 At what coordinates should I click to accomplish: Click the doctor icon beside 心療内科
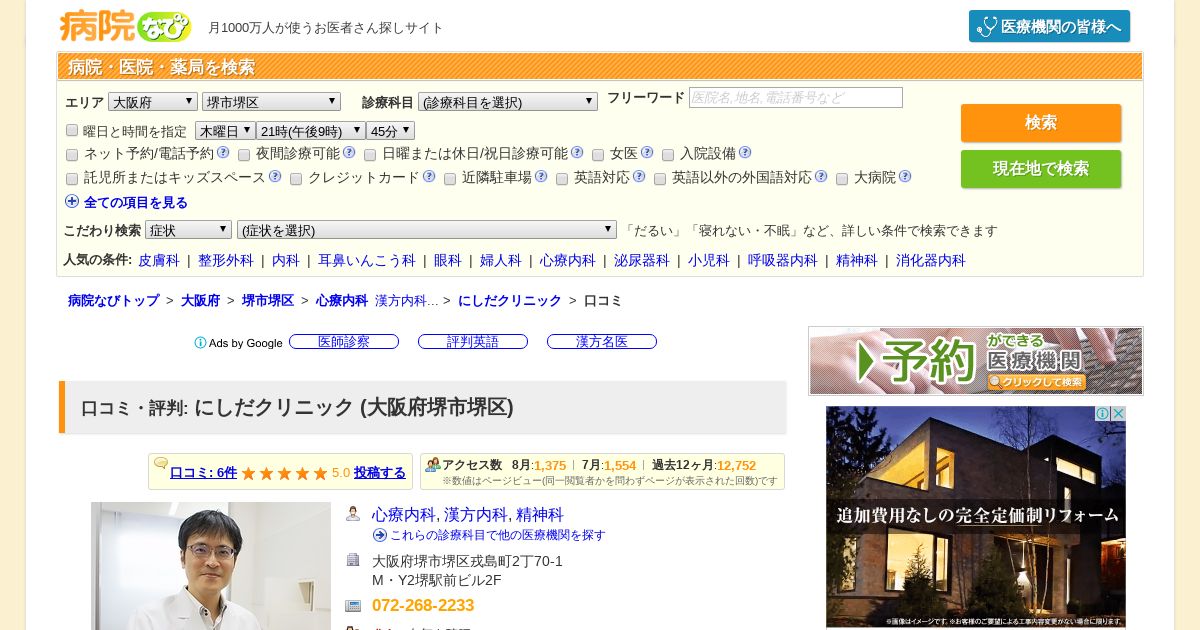pos(353,514)
